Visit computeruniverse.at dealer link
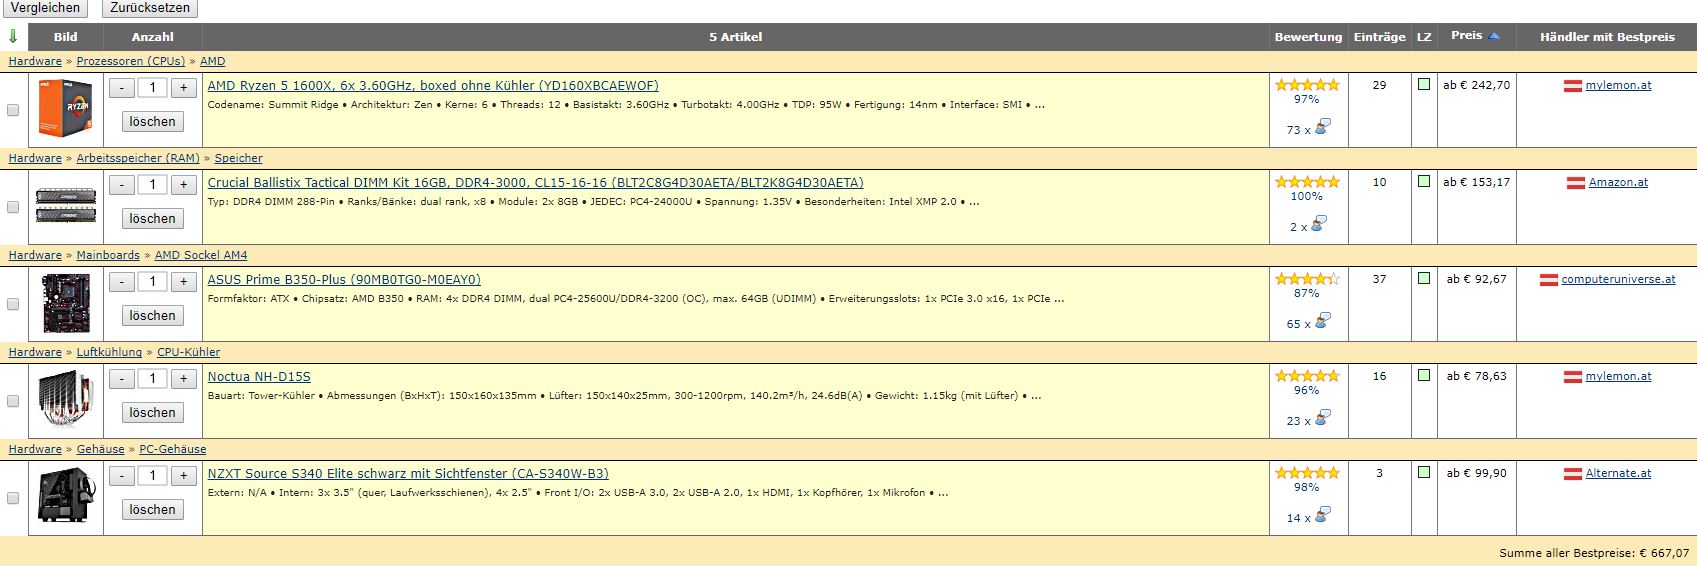 (1618, 279)
